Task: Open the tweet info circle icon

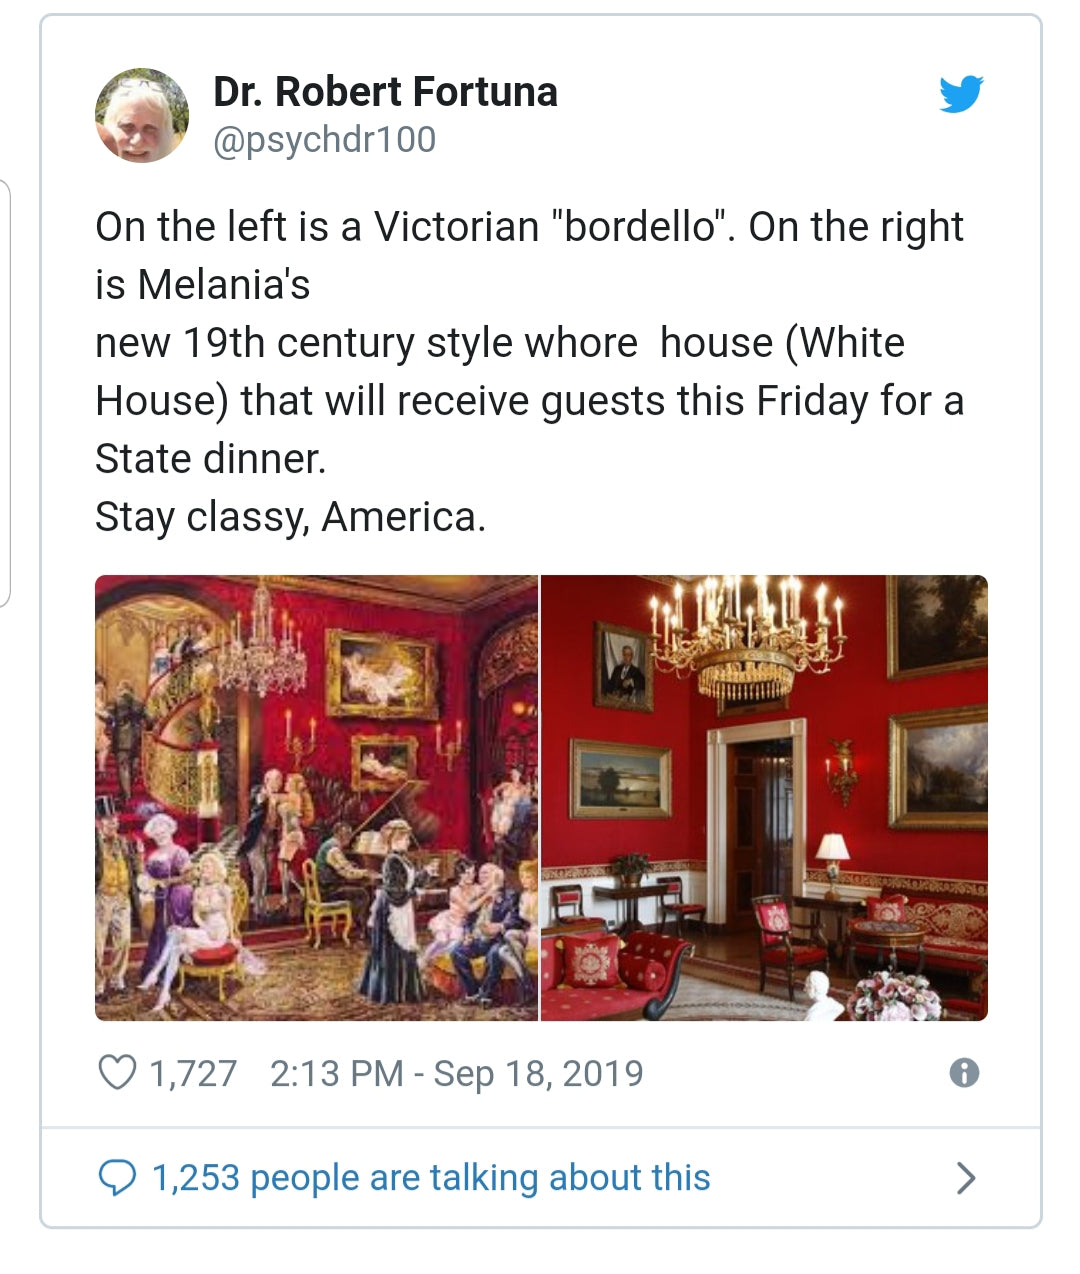Action: pos(964,1073)
